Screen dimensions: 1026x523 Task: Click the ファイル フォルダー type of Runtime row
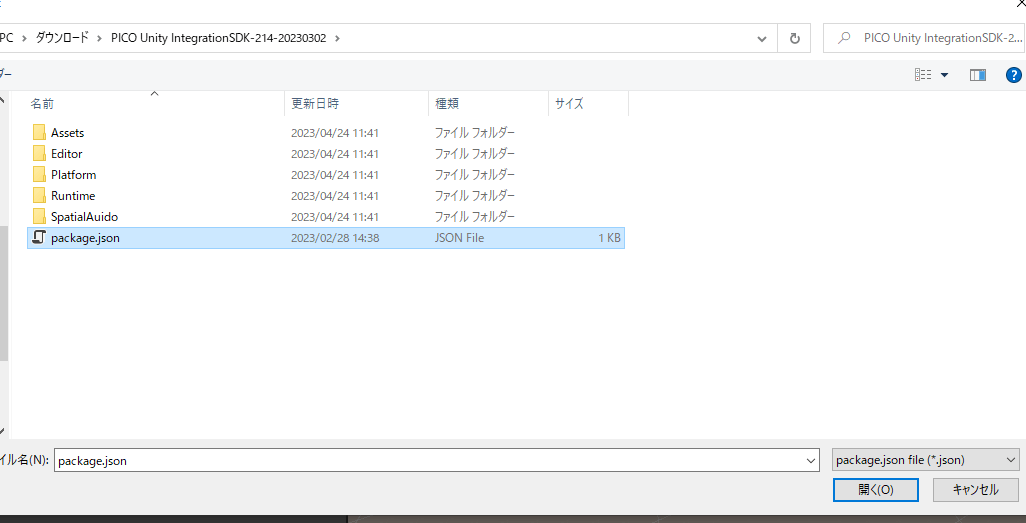point(475,196)
